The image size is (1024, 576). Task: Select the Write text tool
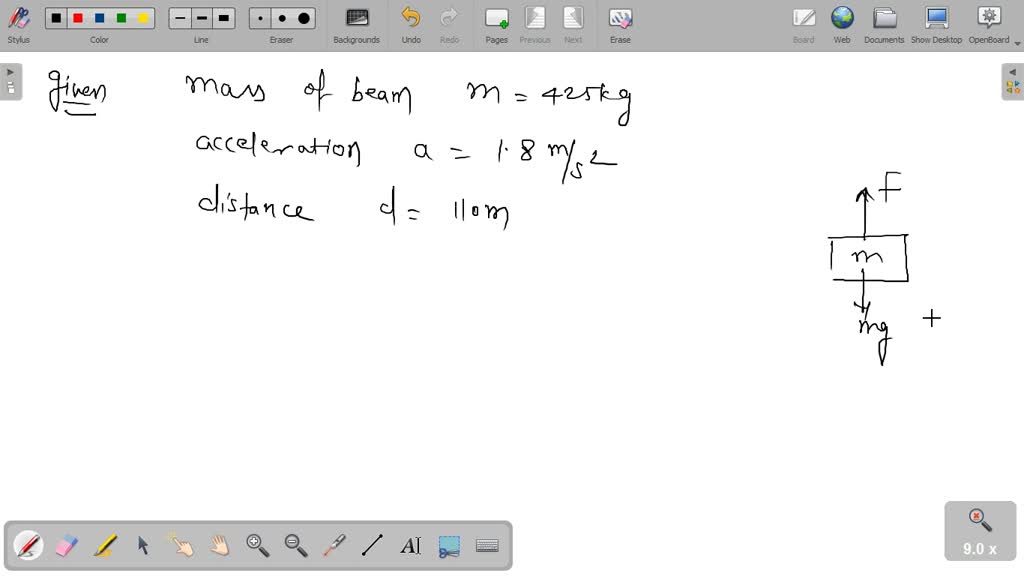410,545
